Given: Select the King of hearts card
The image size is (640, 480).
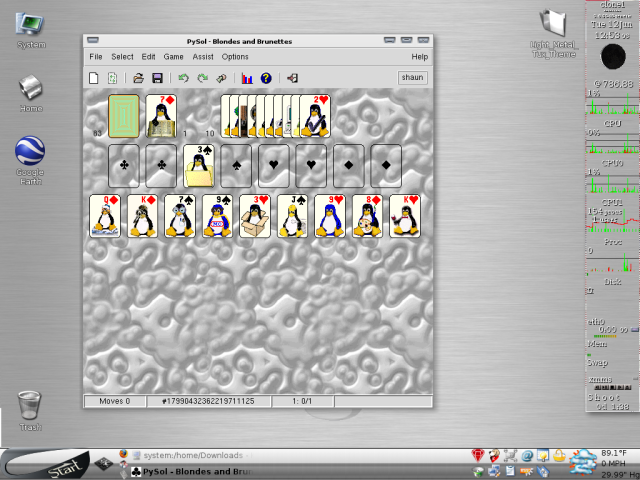Looking at the screenshot, I should 405,216.
